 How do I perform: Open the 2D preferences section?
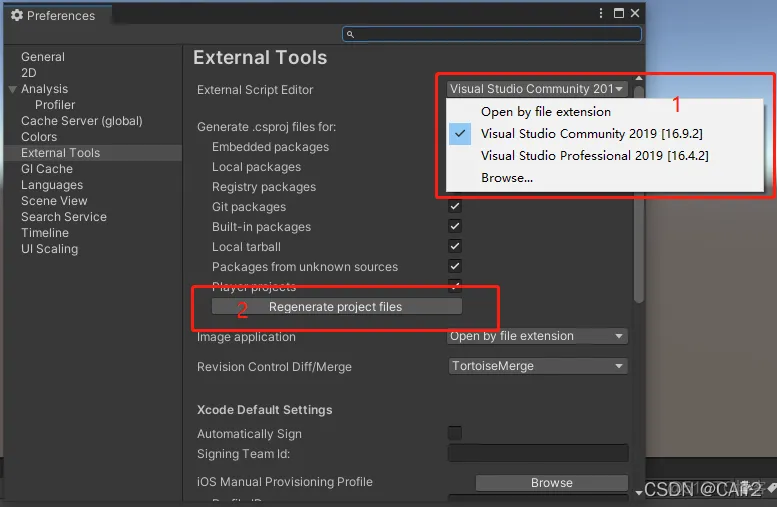click(x=29, y=73)
